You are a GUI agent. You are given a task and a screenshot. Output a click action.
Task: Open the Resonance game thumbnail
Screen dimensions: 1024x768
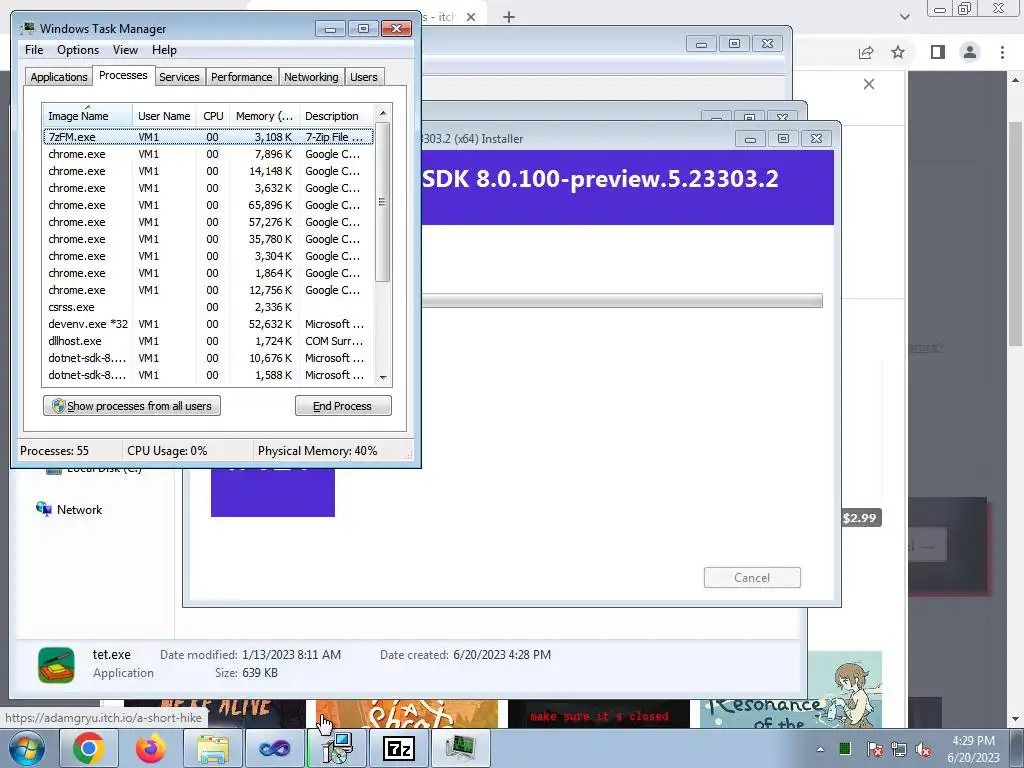pyautogui.click(x=790, y=713)
